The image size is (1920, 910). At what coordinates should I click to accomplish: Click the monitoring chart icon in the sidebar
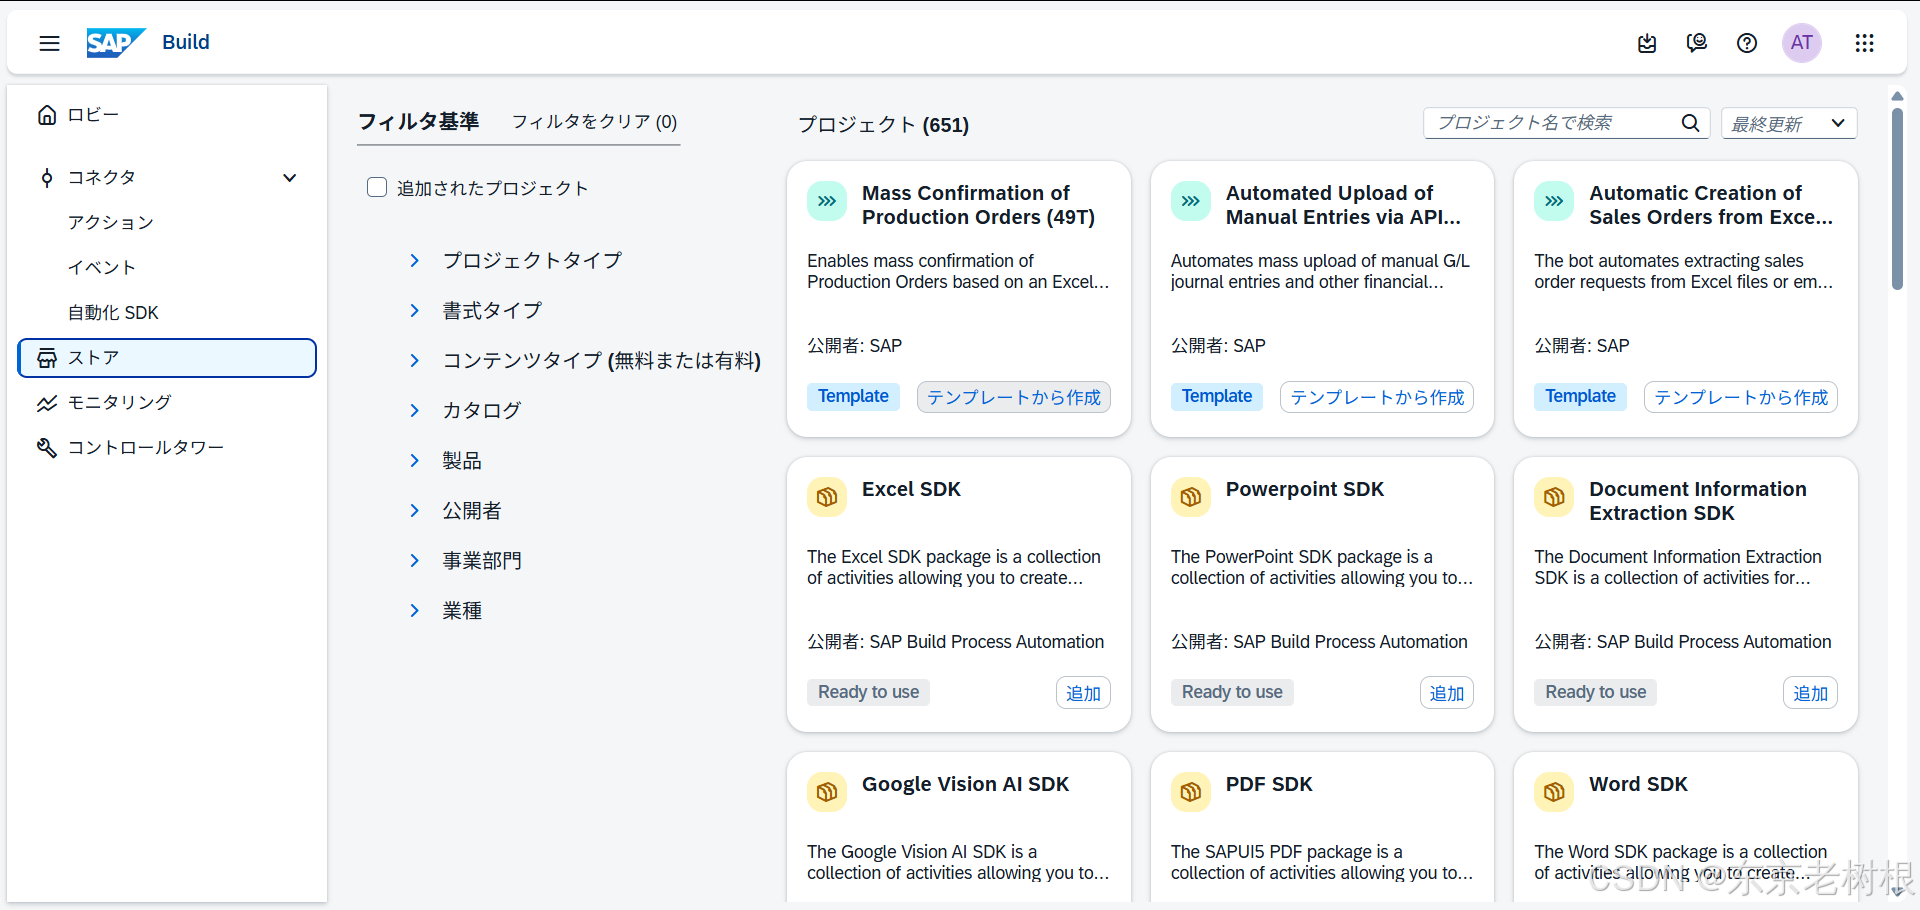pyautogui.click(x=47, y=403)
